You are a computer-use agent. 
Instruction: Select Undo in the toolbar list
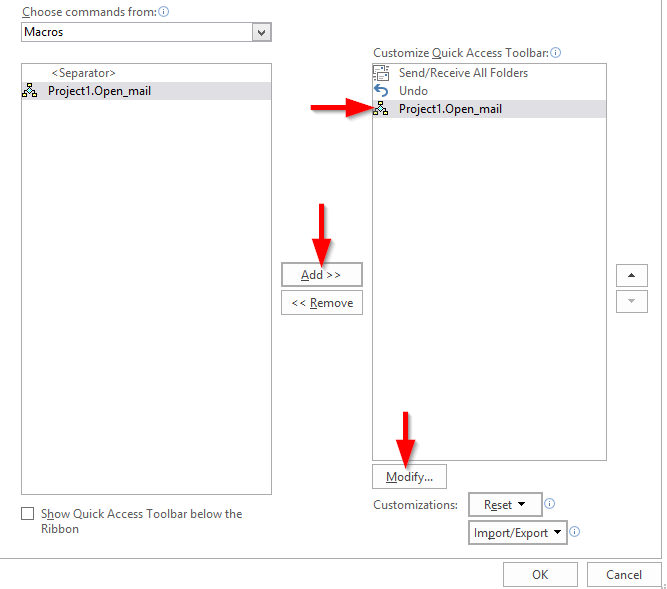tap(489, 91)
